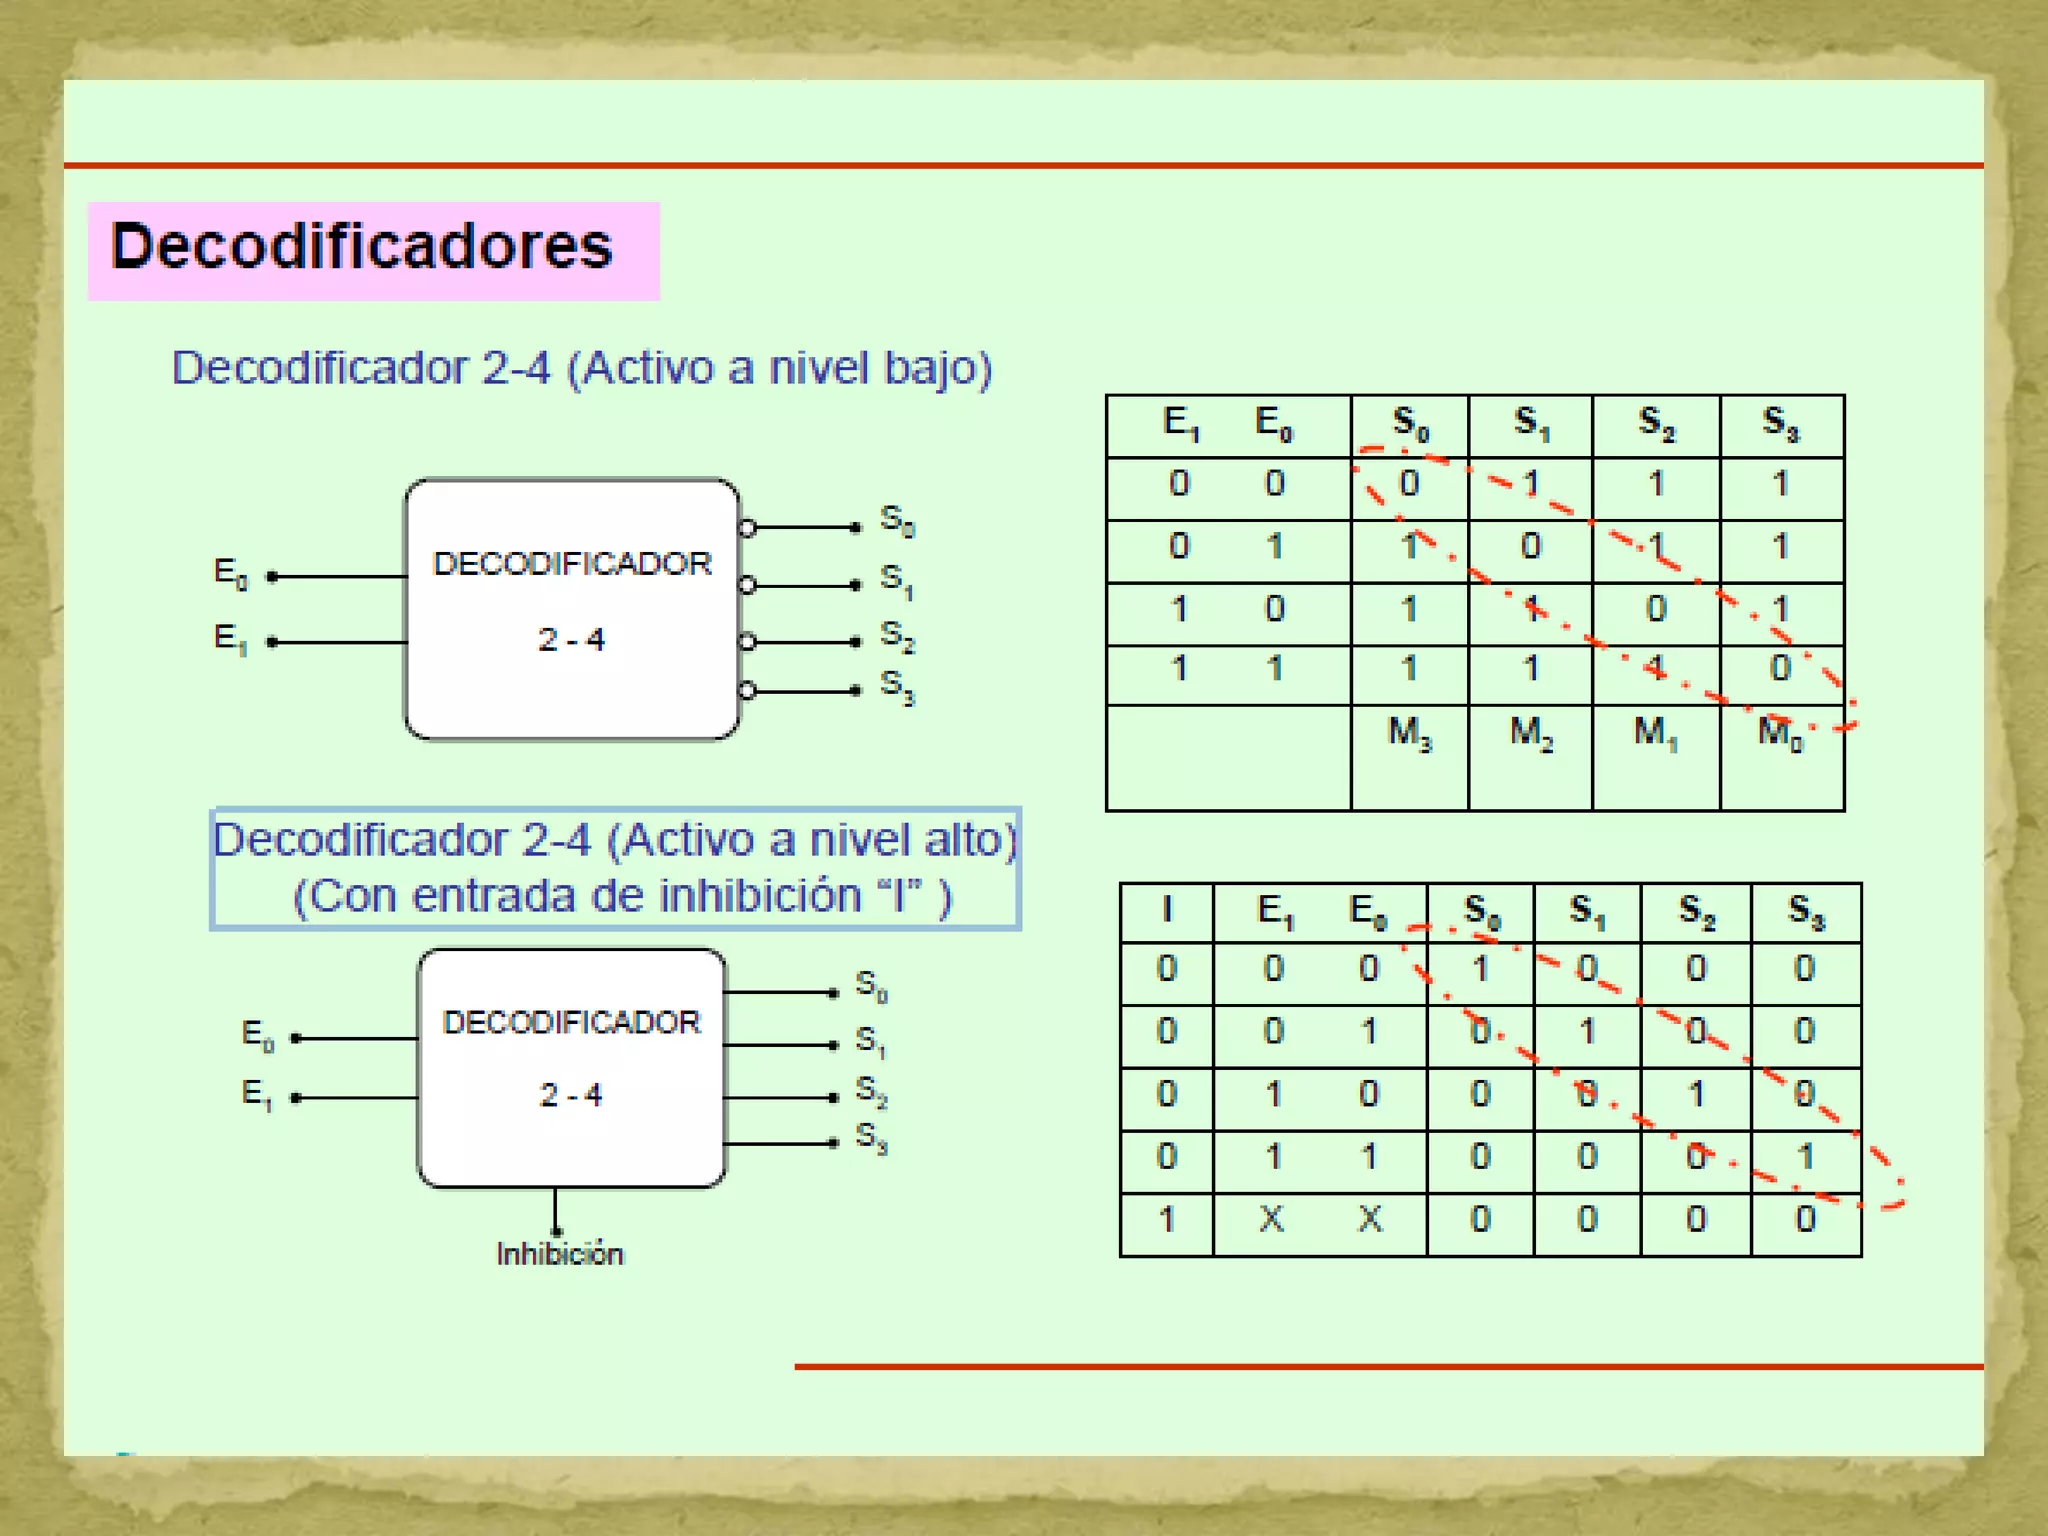This screenshot has height=1536, width=2048.
Task: Click the S2 header in the upper table
Action: tap(1655, 423)
